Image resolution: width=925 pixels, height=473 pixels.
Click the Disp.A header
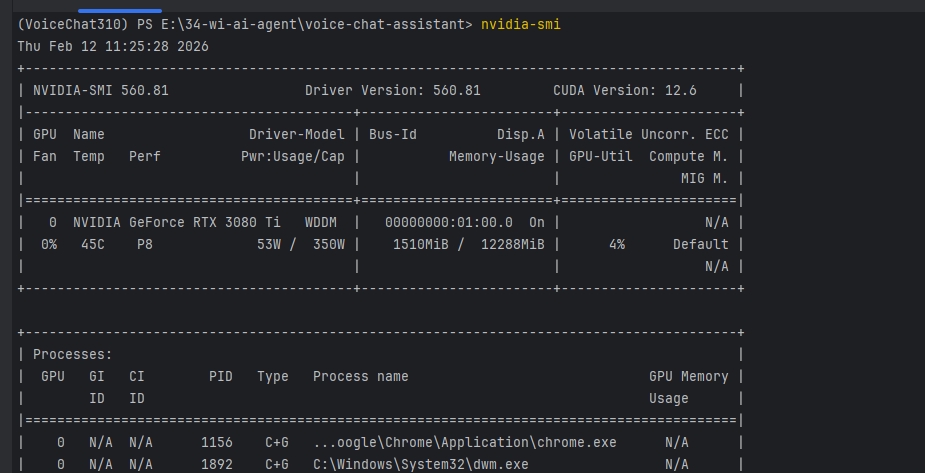521,134
